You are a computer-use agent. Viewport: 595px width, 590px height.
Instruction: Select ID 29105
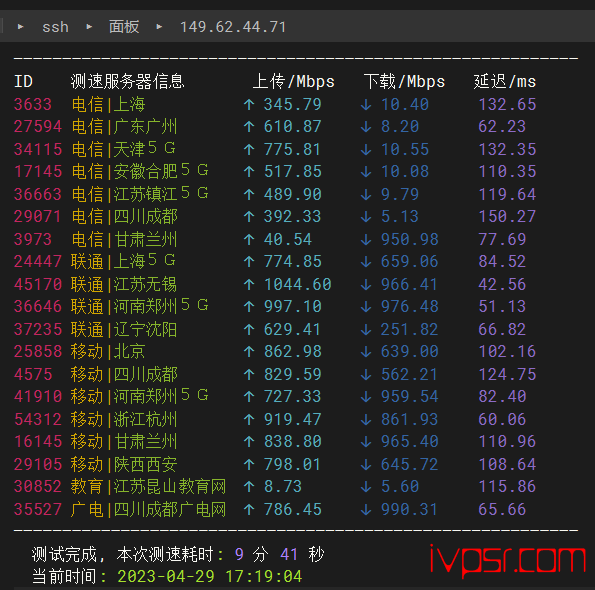click(x=38, y=464)
